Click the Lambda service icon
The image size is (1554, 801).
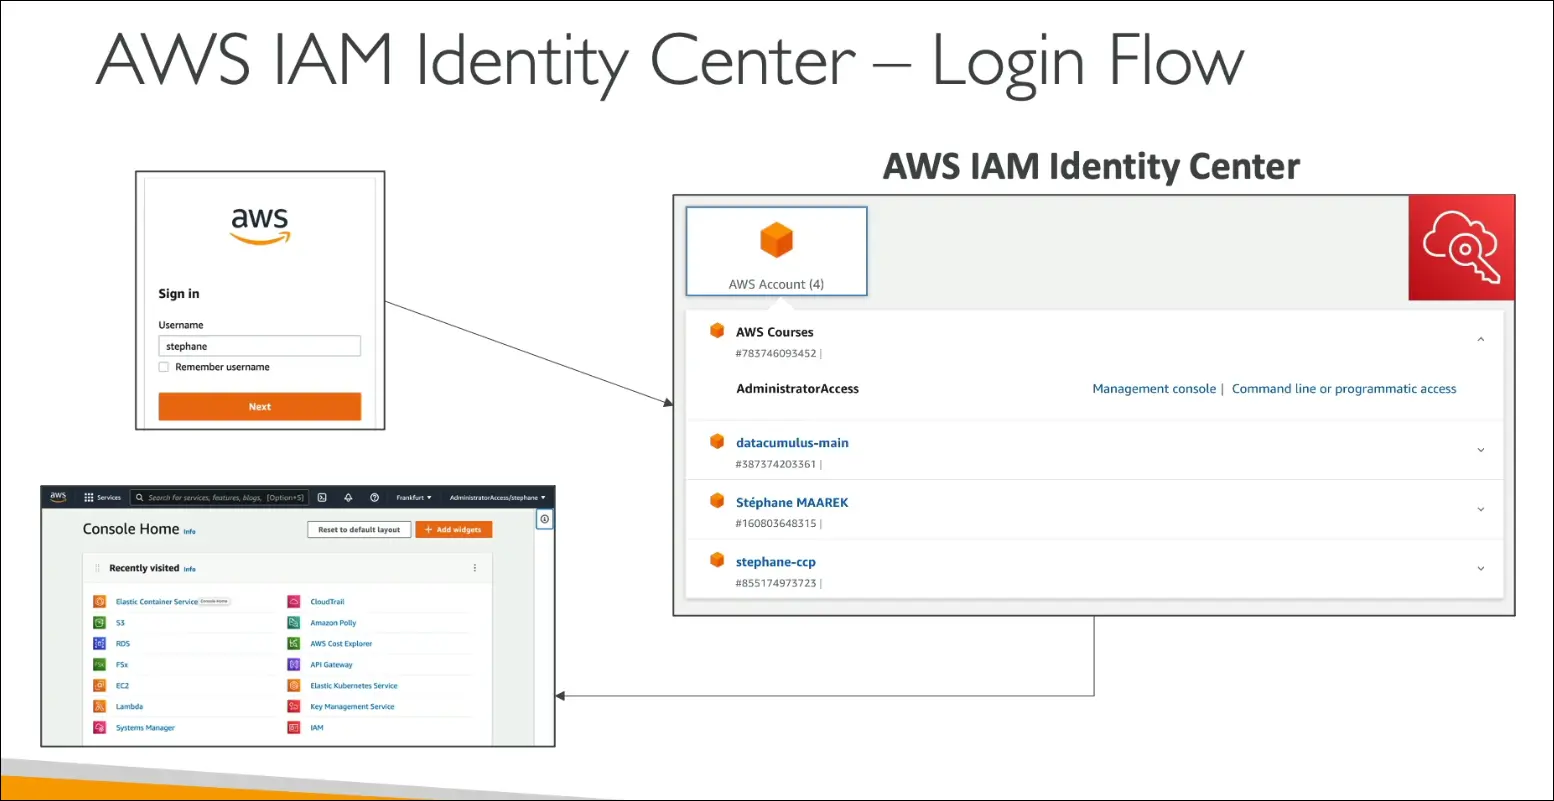click(x=99, y=707)
